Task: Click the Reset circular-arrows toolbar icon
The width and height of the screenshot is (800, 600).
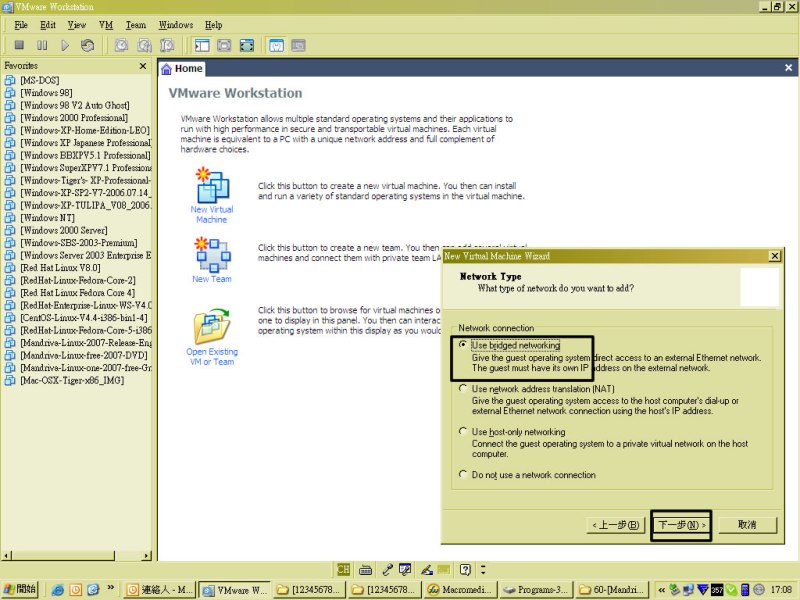Action: [x=88, y=45]
